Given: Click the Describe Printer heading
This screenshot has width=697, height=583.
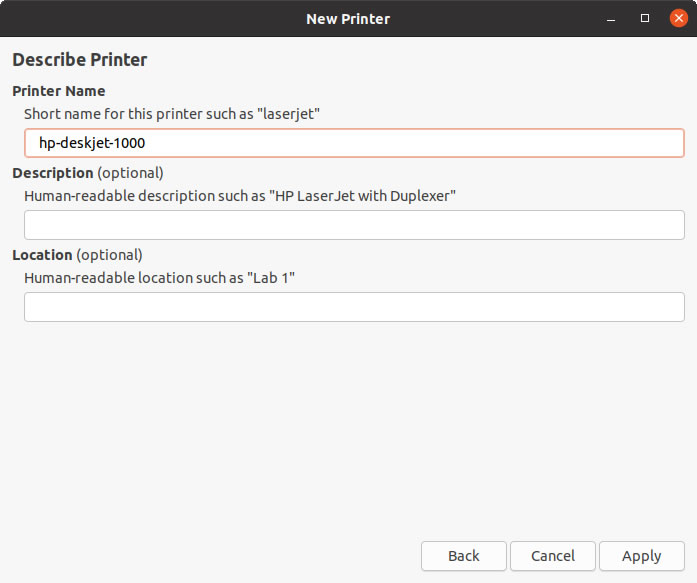Looking at the screenshot, I should [x=80, y=60].
